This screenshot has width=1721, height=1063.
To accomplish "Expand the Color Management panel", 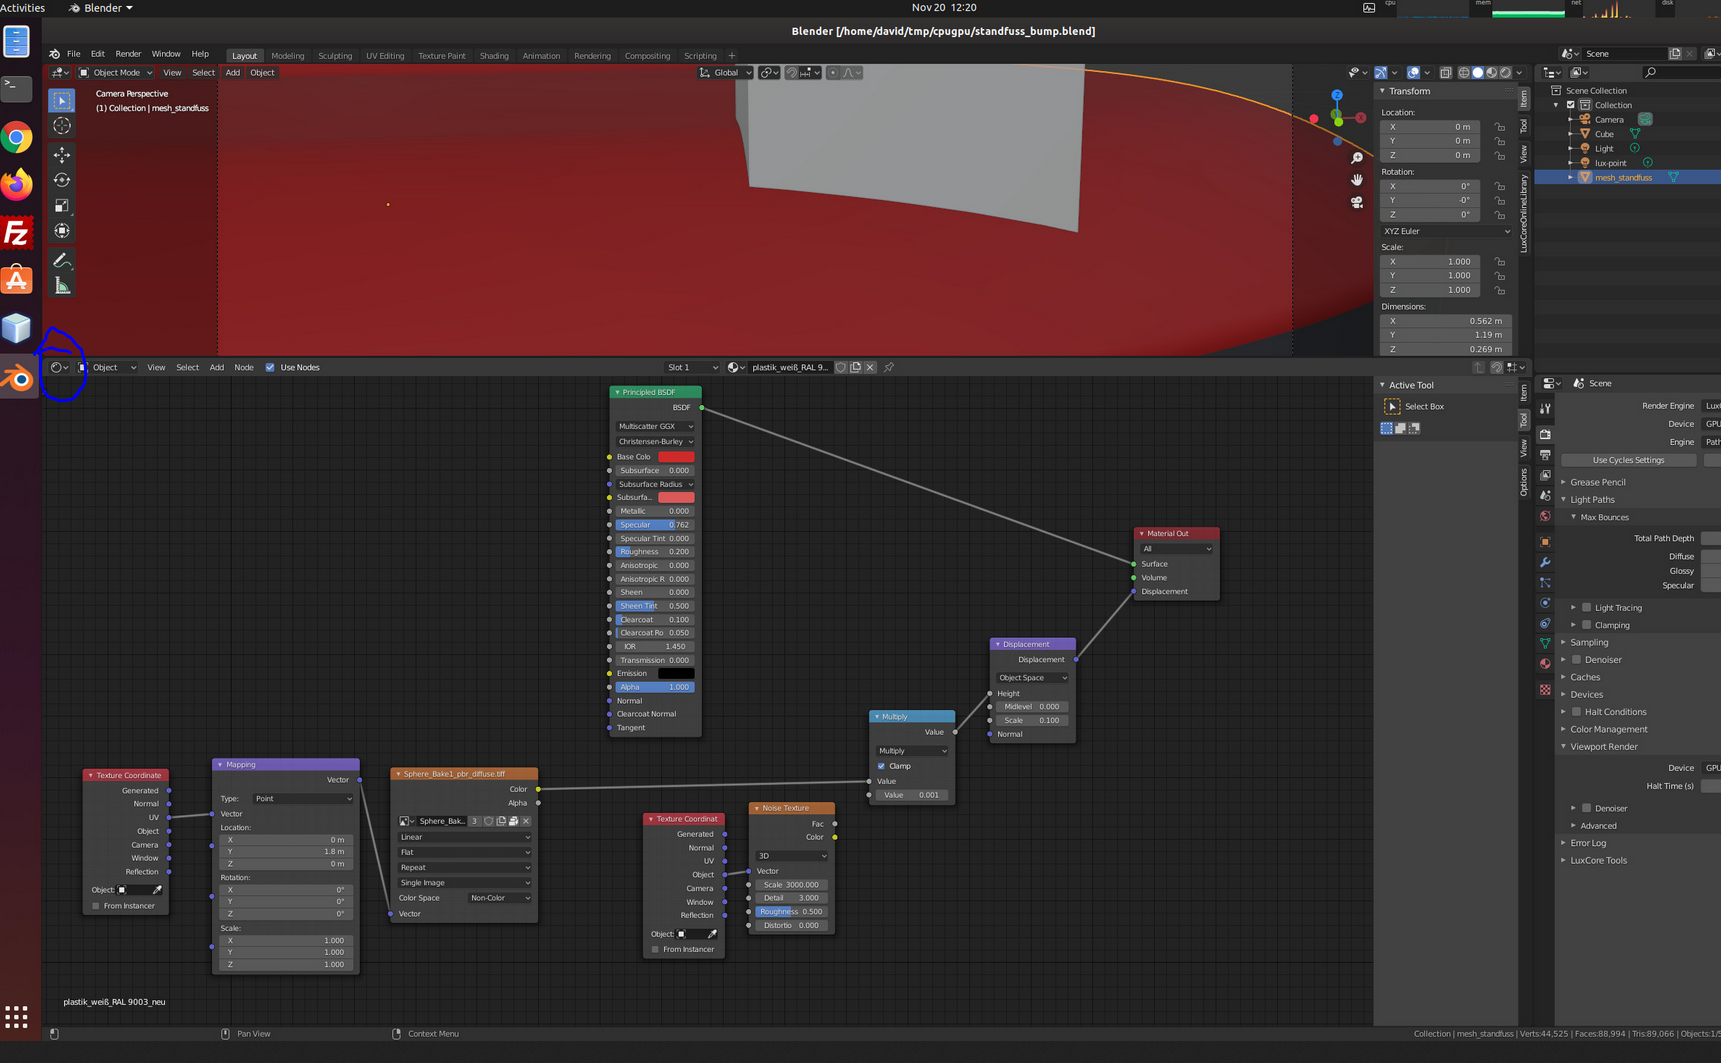I will pos(1608,729).
